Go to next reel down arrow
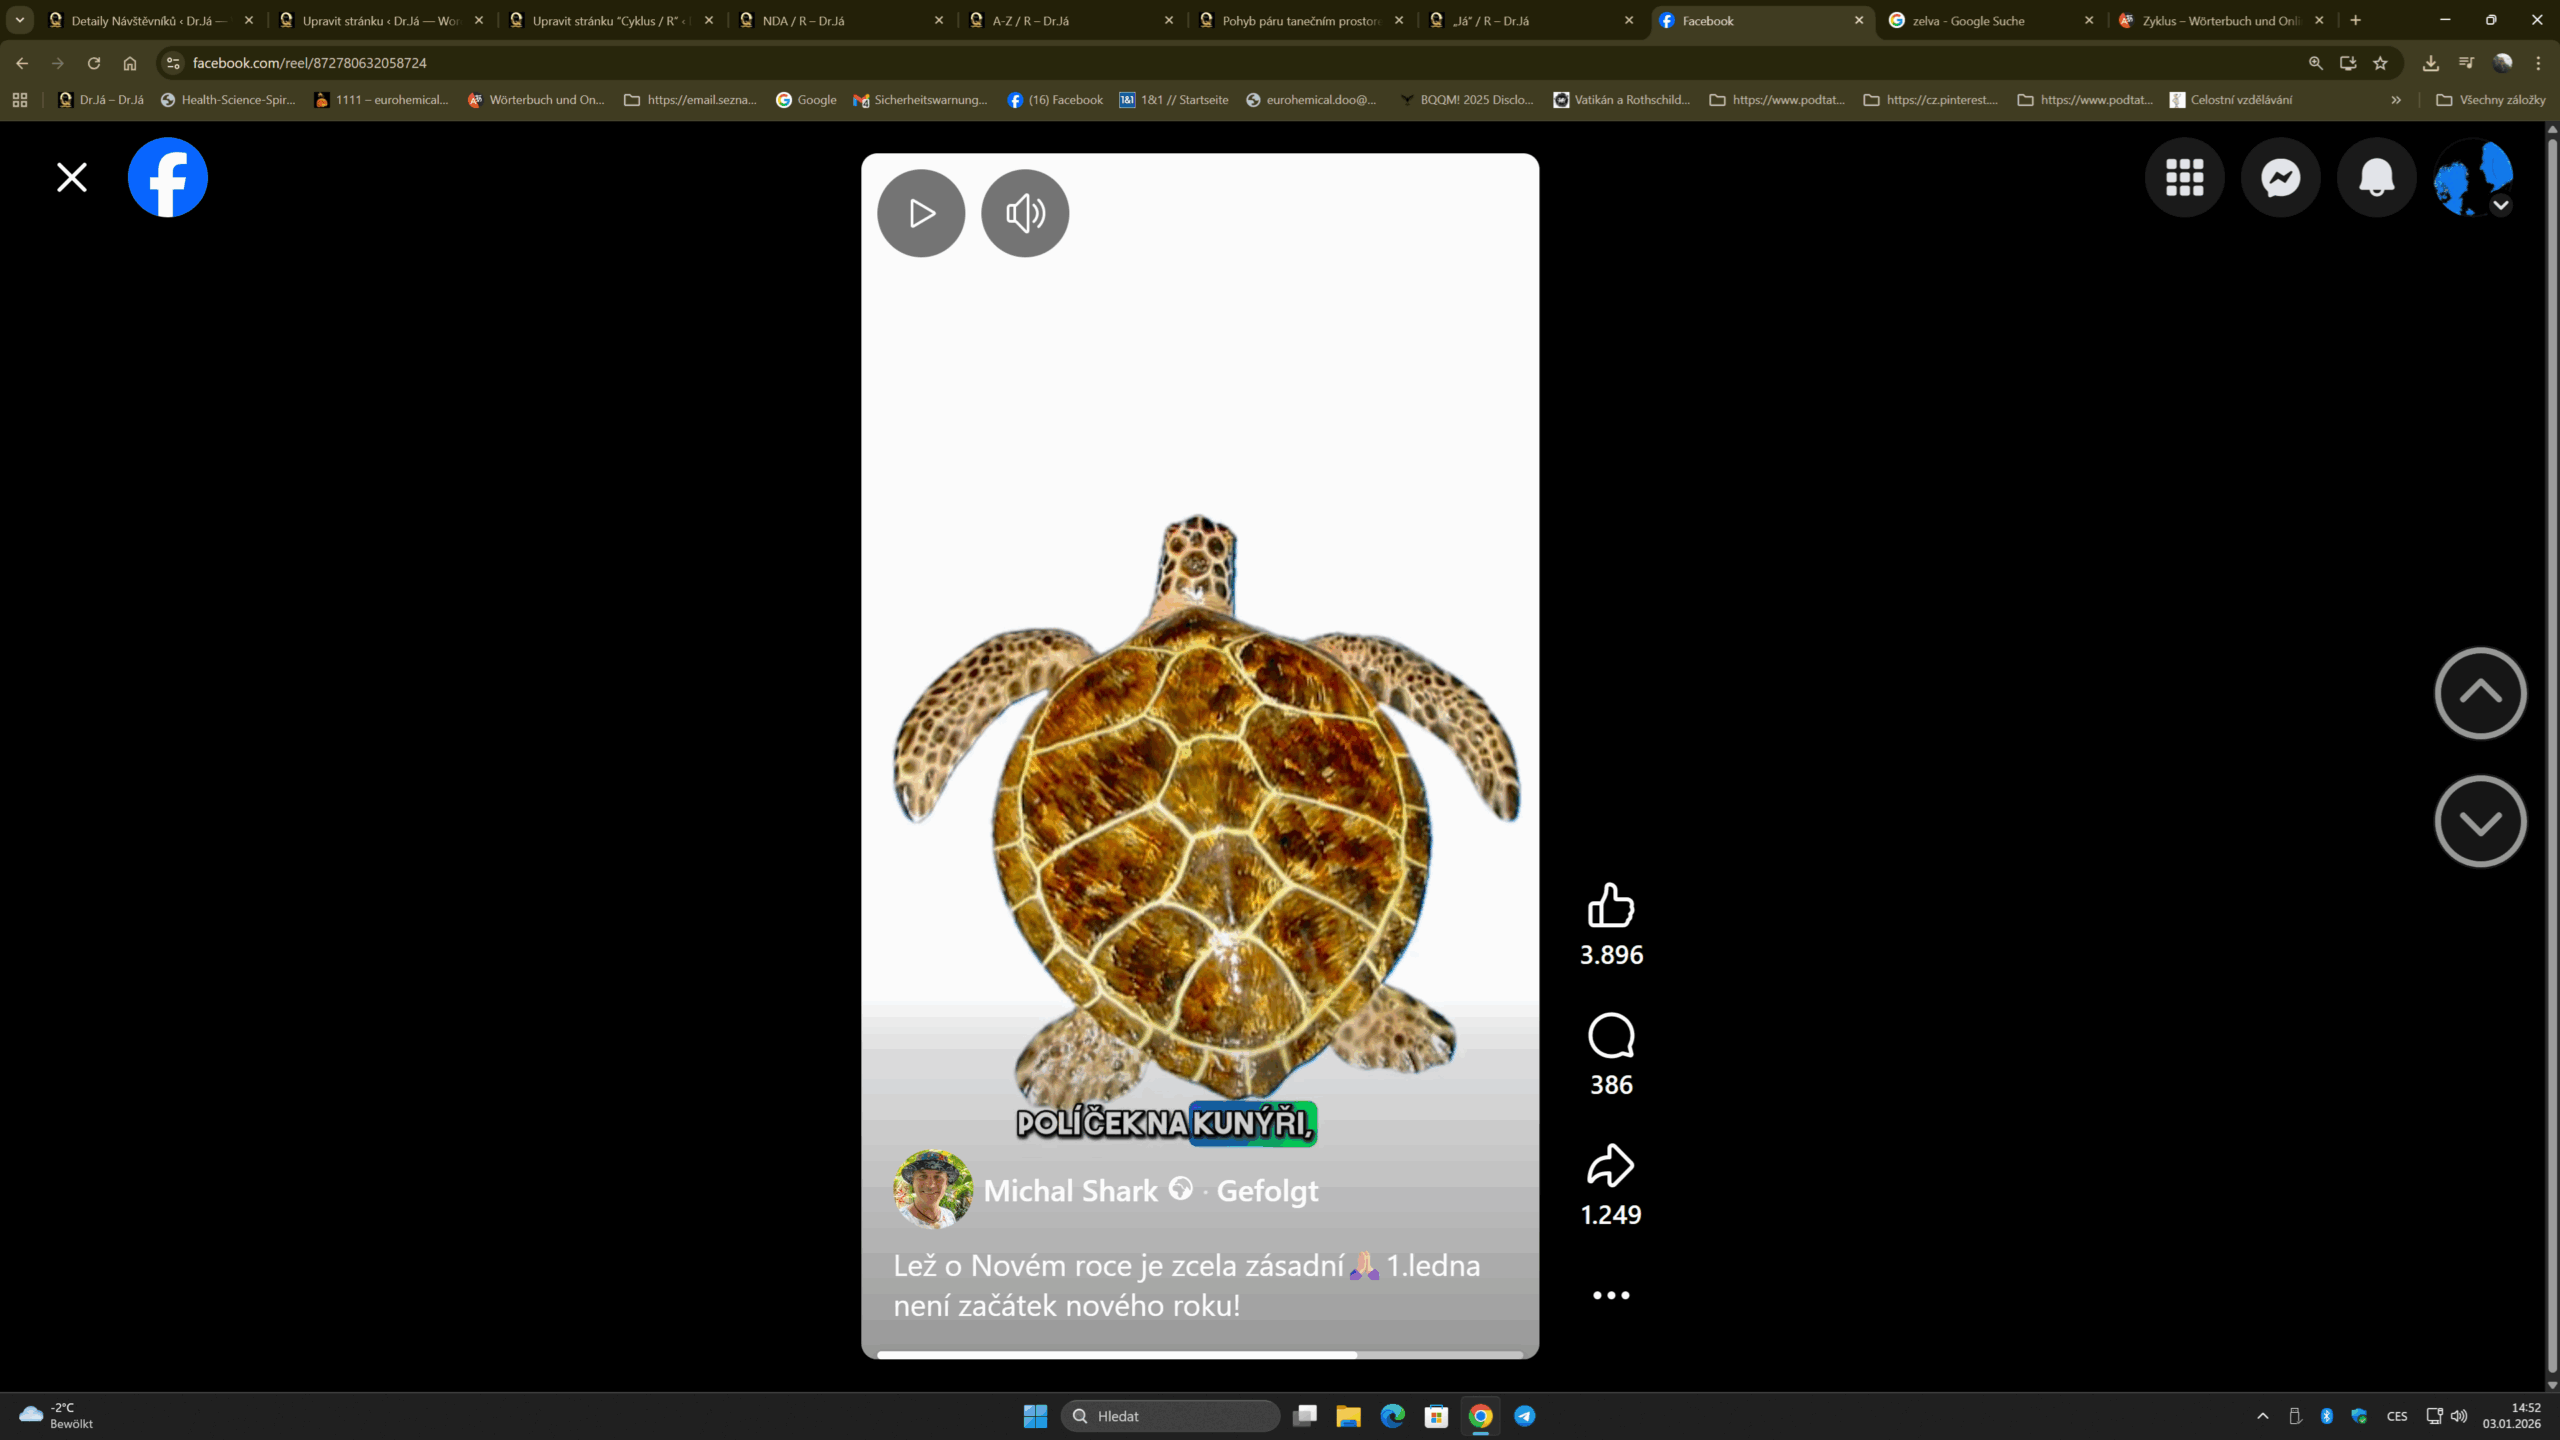 2480,821
